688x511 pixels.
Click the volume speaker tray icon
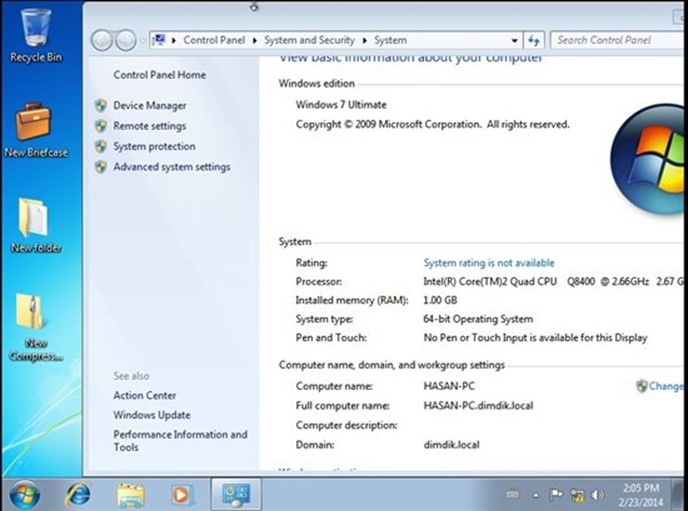tap(598, 495)
